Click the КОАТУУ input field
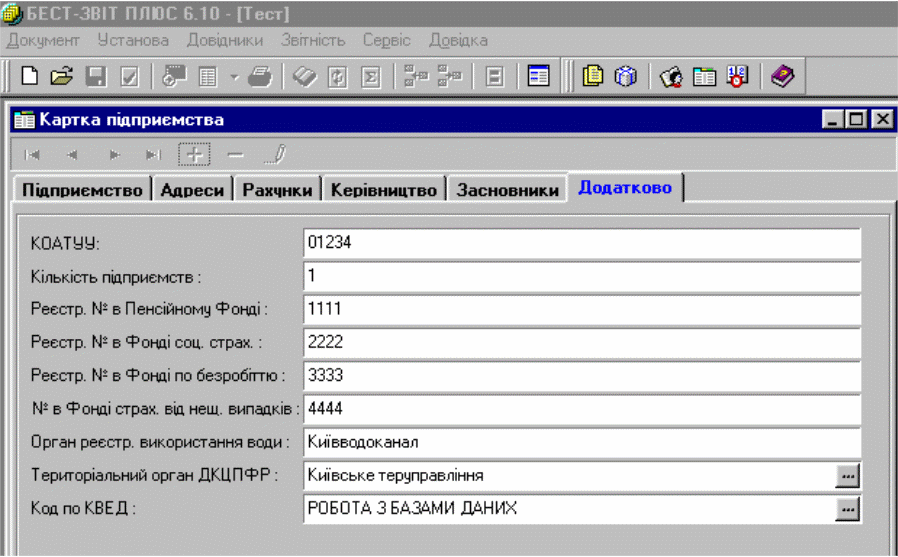 (581, 243)
